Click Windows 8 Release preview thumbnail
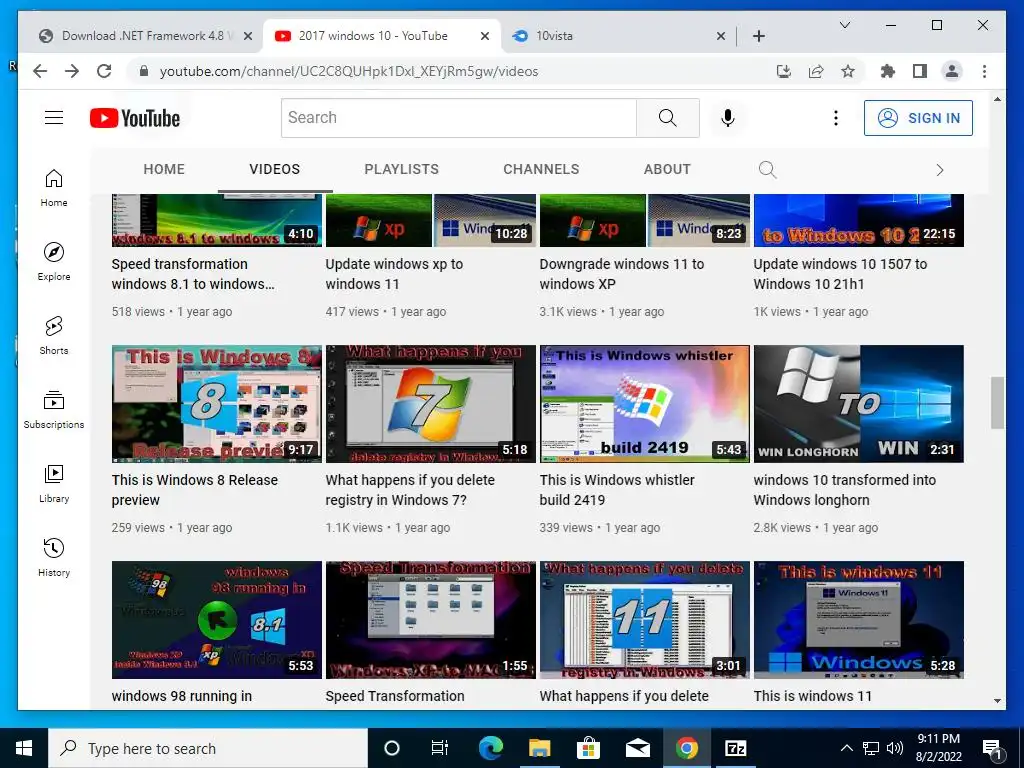The width and height of the screenshot is (1024, 768). (217, 404)
